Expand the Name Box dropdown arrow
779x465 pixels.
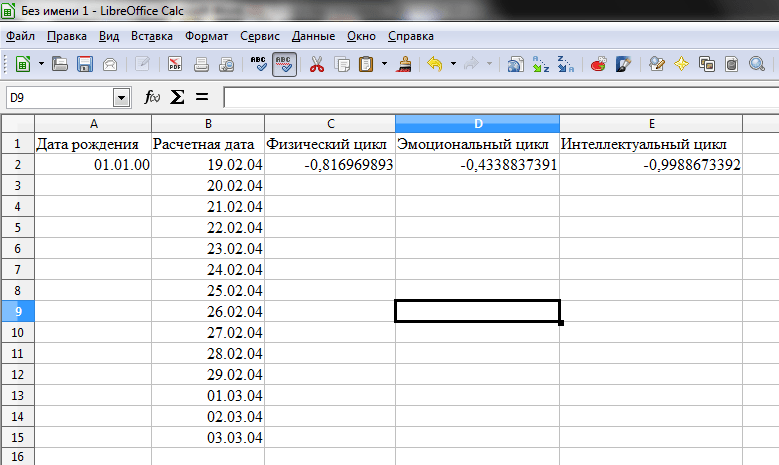[122, 98]
